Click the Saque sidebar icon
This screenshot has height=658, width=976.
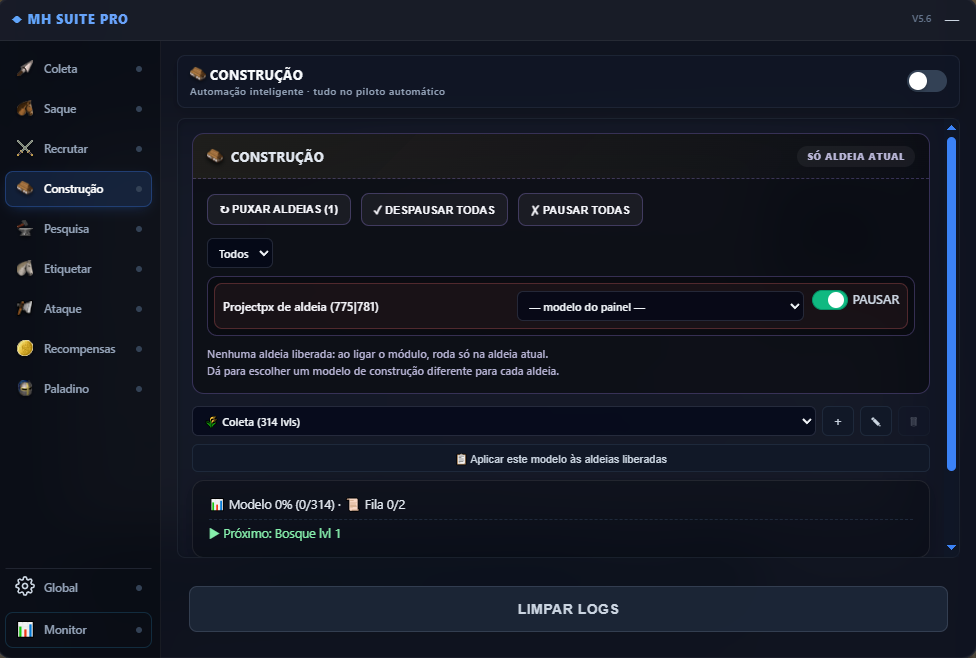[25, 108]
